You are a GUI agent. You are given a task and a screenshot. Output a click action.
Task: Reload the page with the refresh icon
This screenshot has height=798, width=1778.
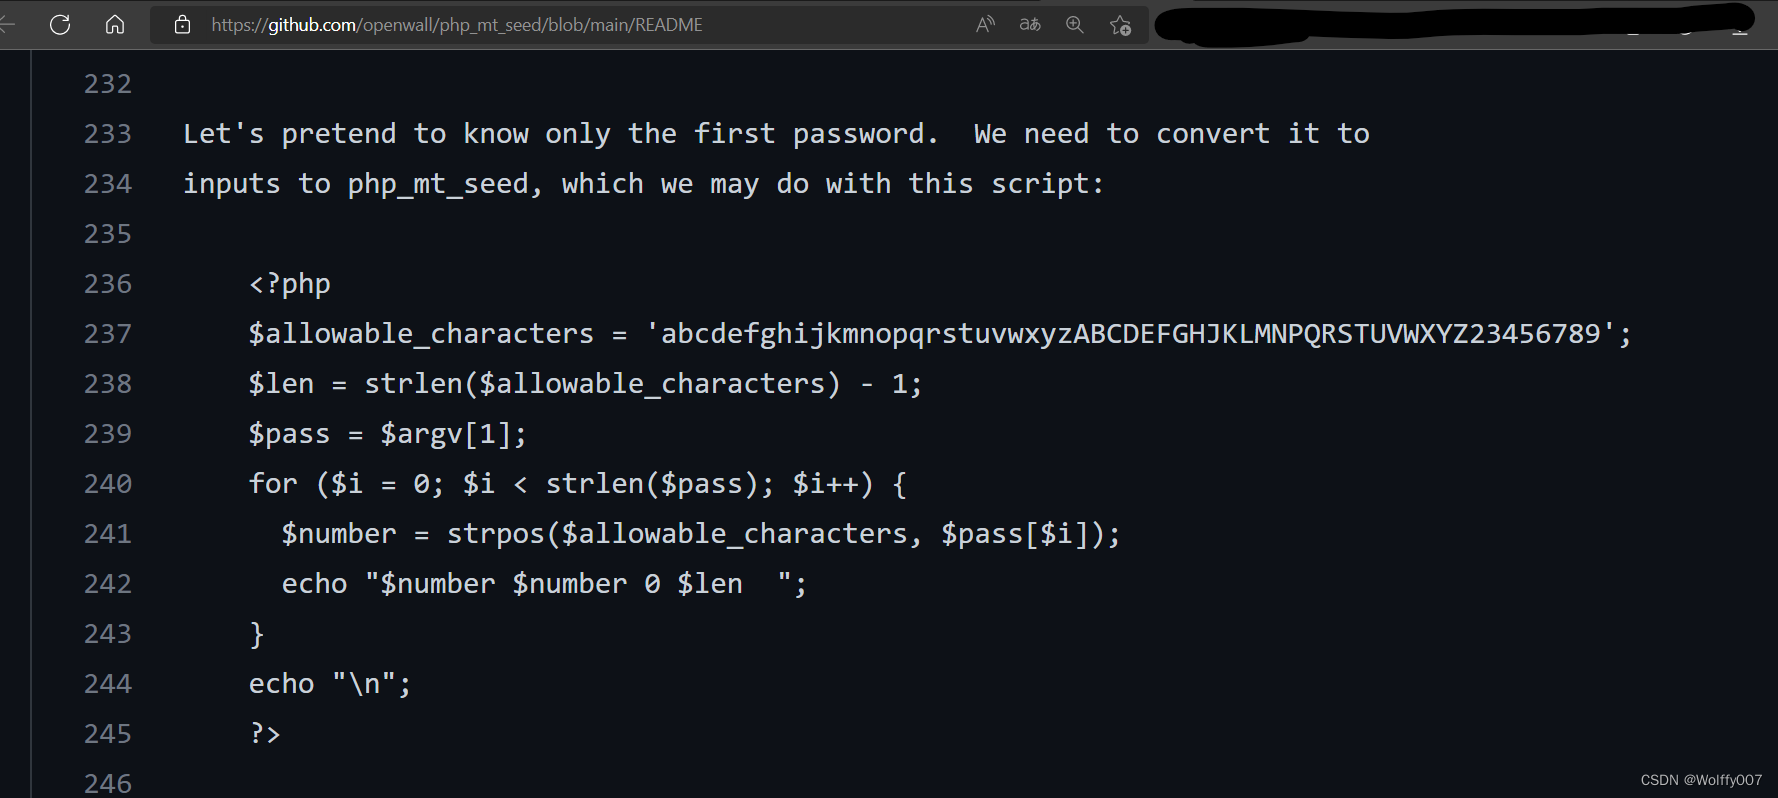point(60,24)
